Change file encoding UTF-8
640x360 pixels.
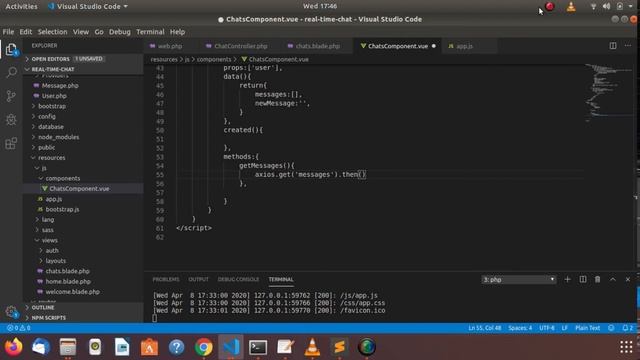(547, 328)
